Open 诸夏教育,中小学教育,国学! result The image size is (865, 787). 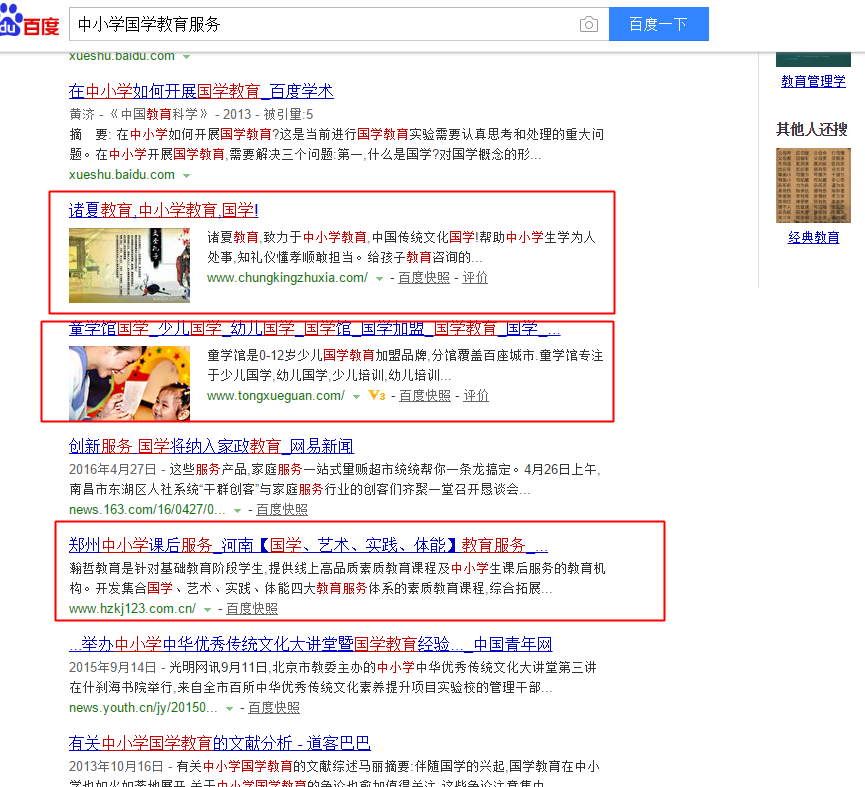pyautogui.click(x=163, y=210)
